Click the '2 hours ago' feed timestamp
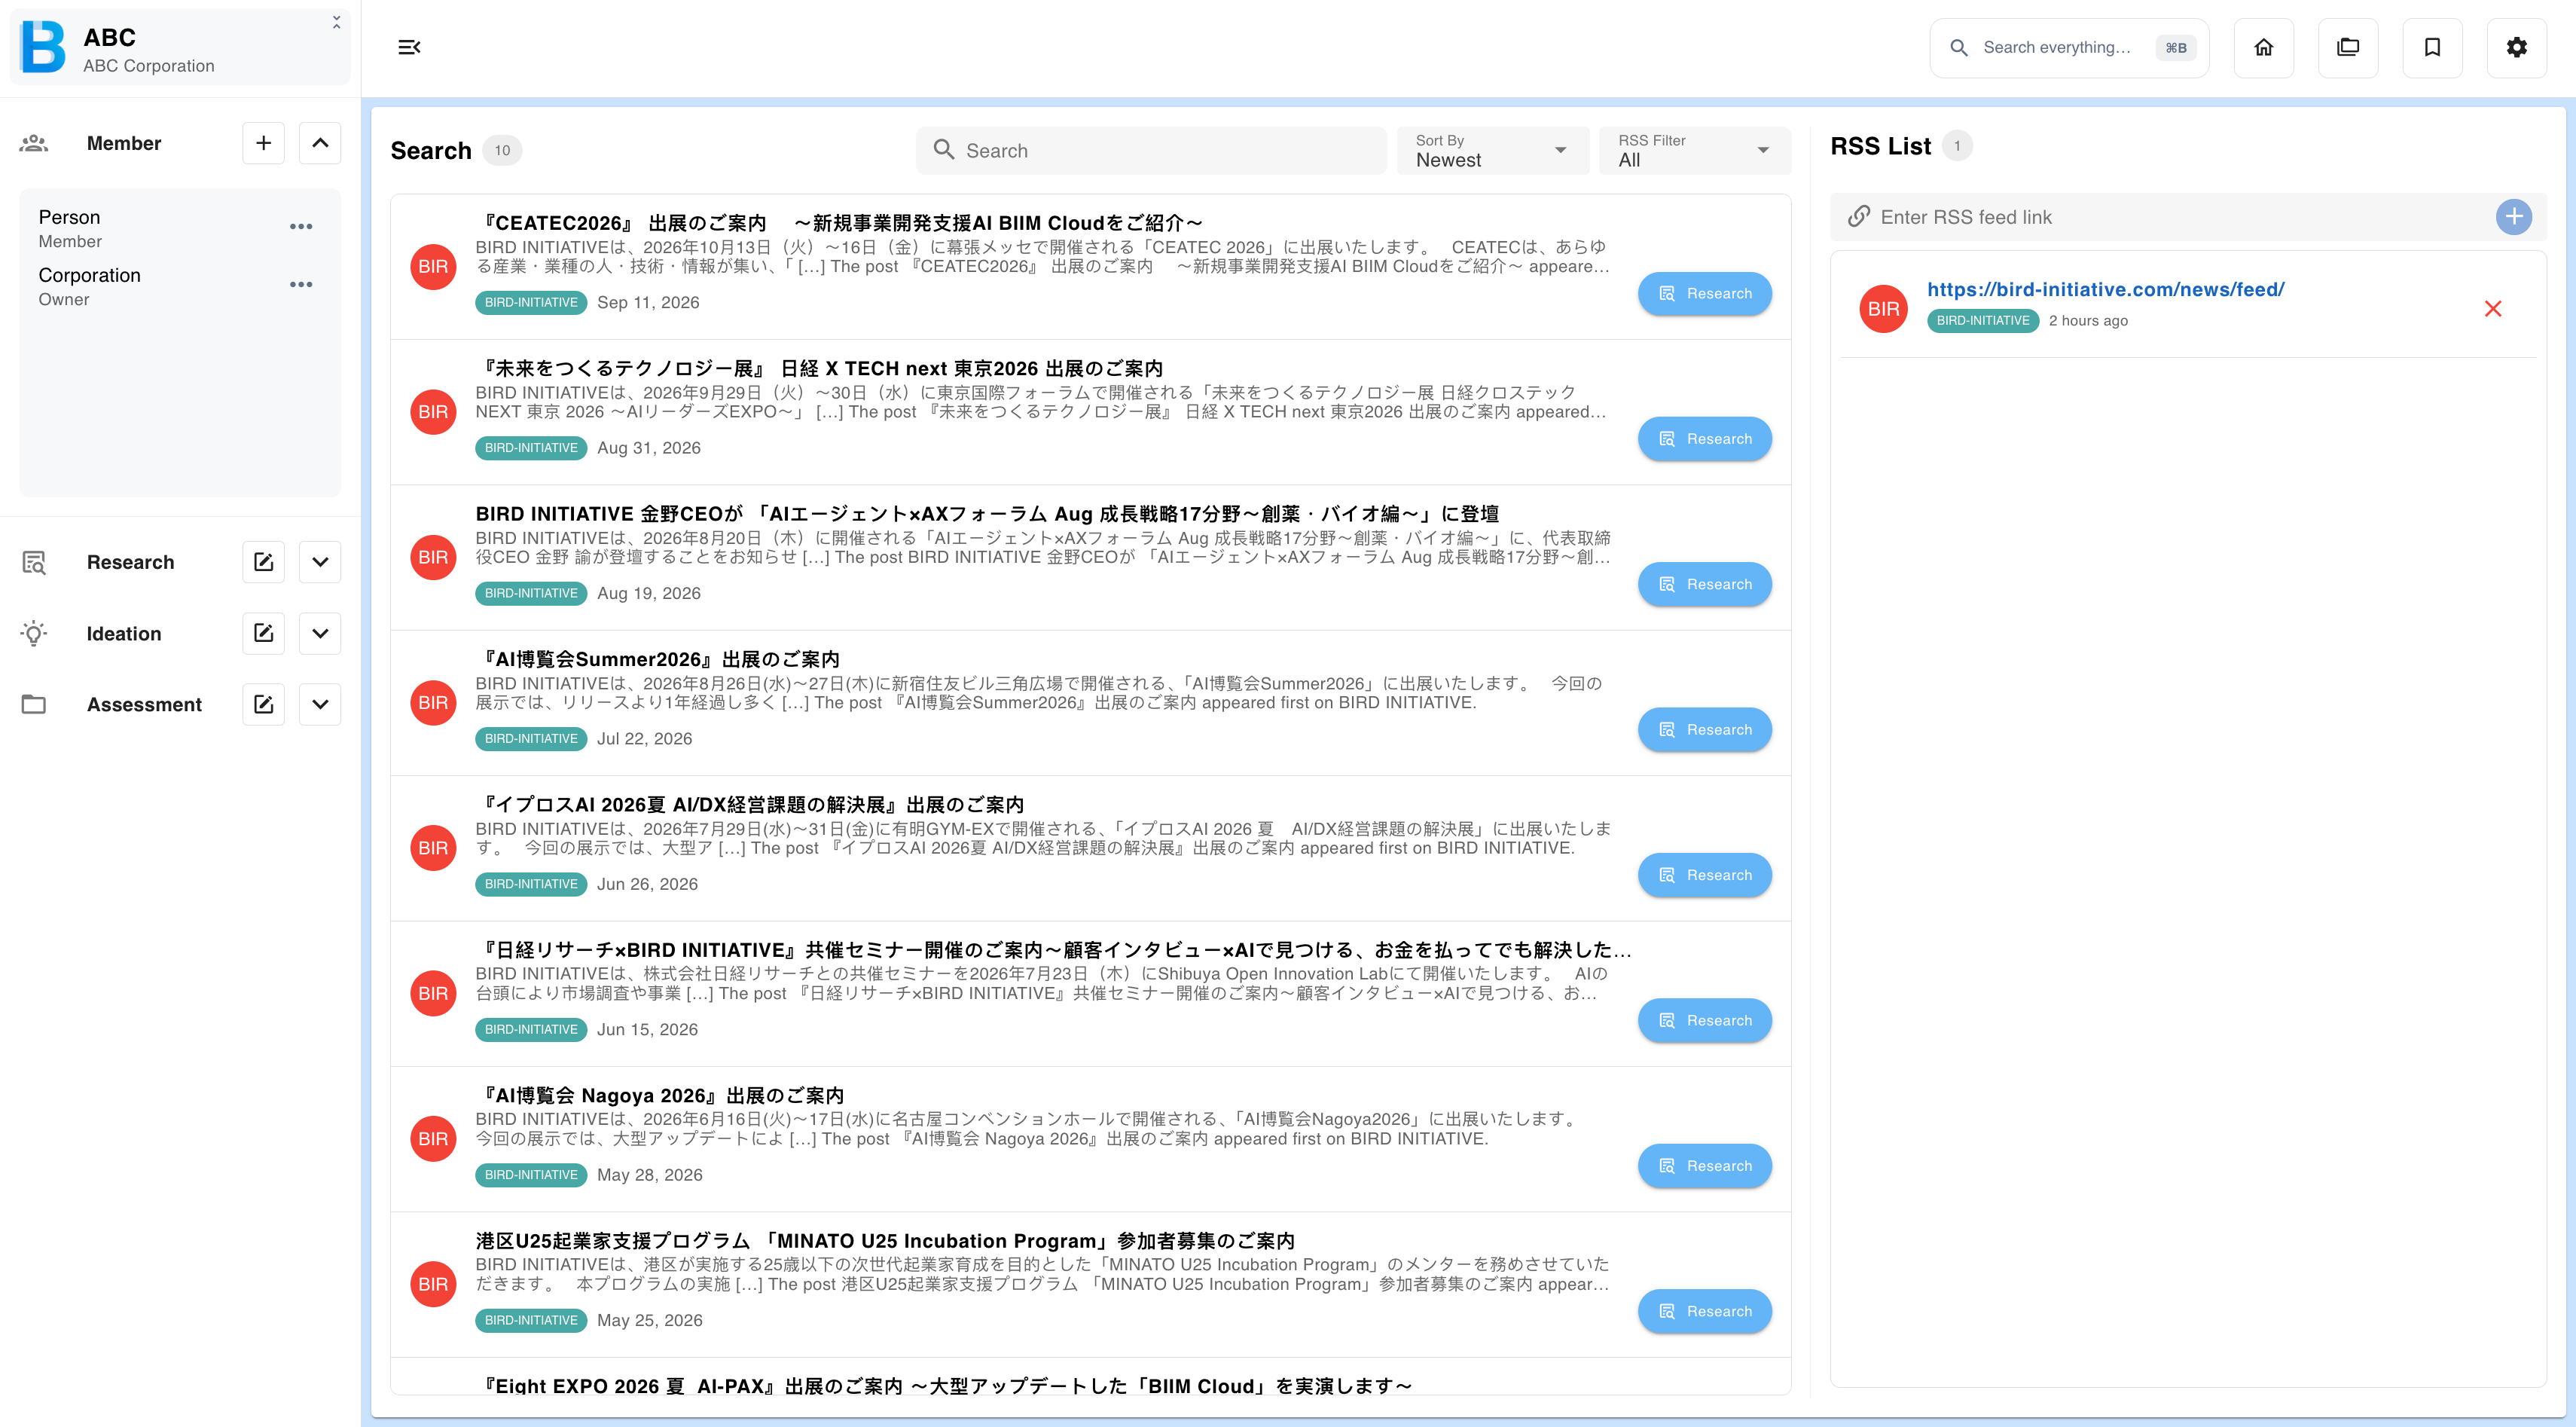 (x=2088, y=321)
